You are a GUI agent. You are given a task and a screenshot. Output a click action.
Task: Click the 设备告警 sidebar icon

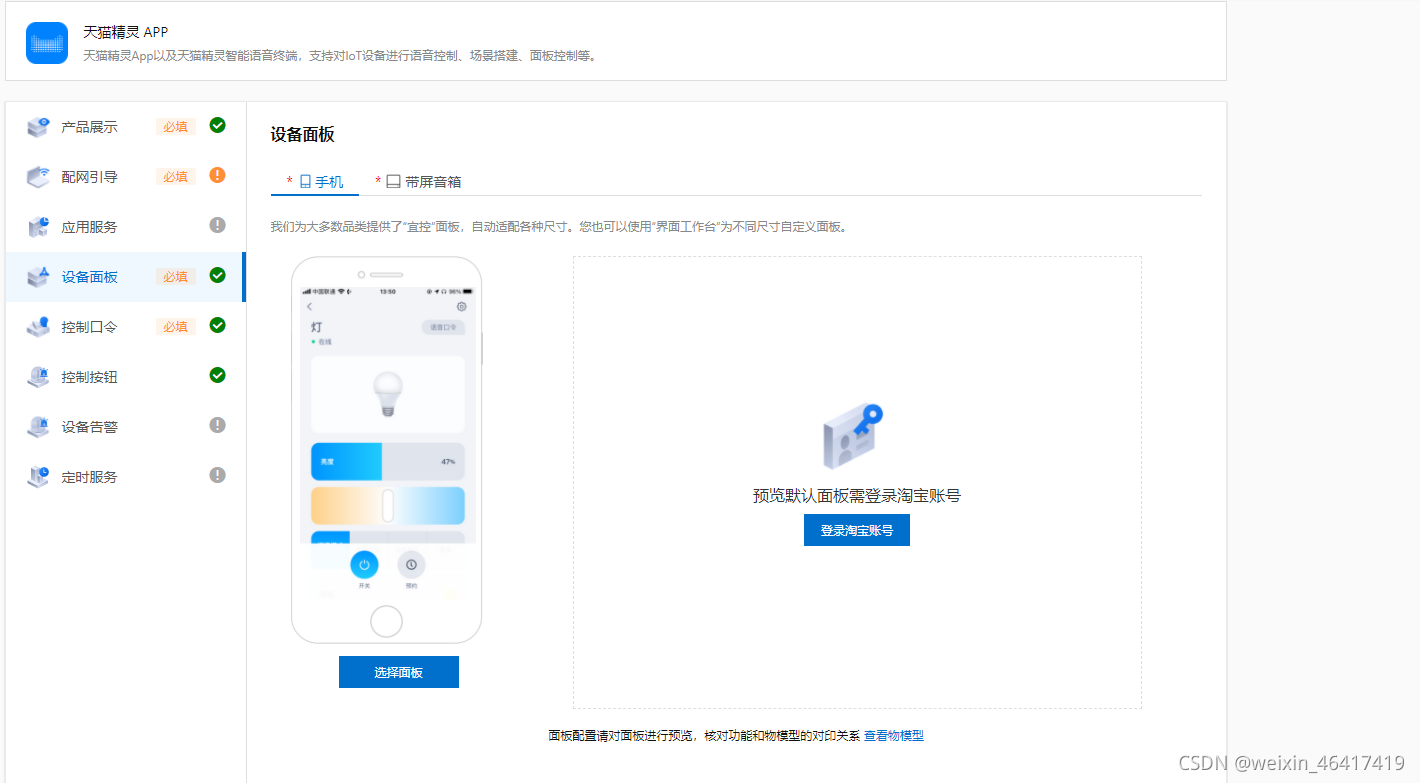point(38,427)
